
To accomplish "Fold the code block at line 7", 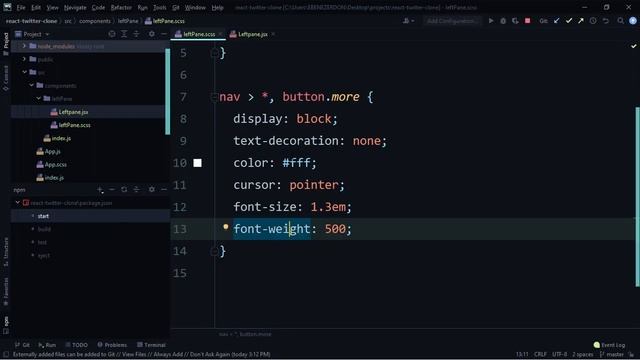I will pyautogui.click(x=214, y=97).
